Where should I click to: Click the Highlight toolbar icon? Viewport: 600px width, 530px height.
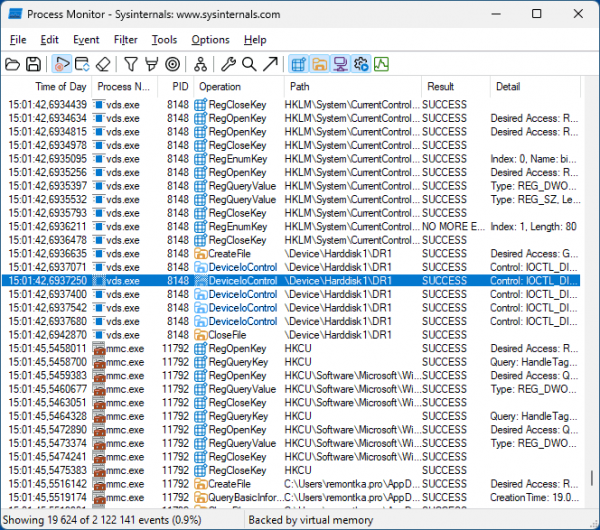(152, 64)
